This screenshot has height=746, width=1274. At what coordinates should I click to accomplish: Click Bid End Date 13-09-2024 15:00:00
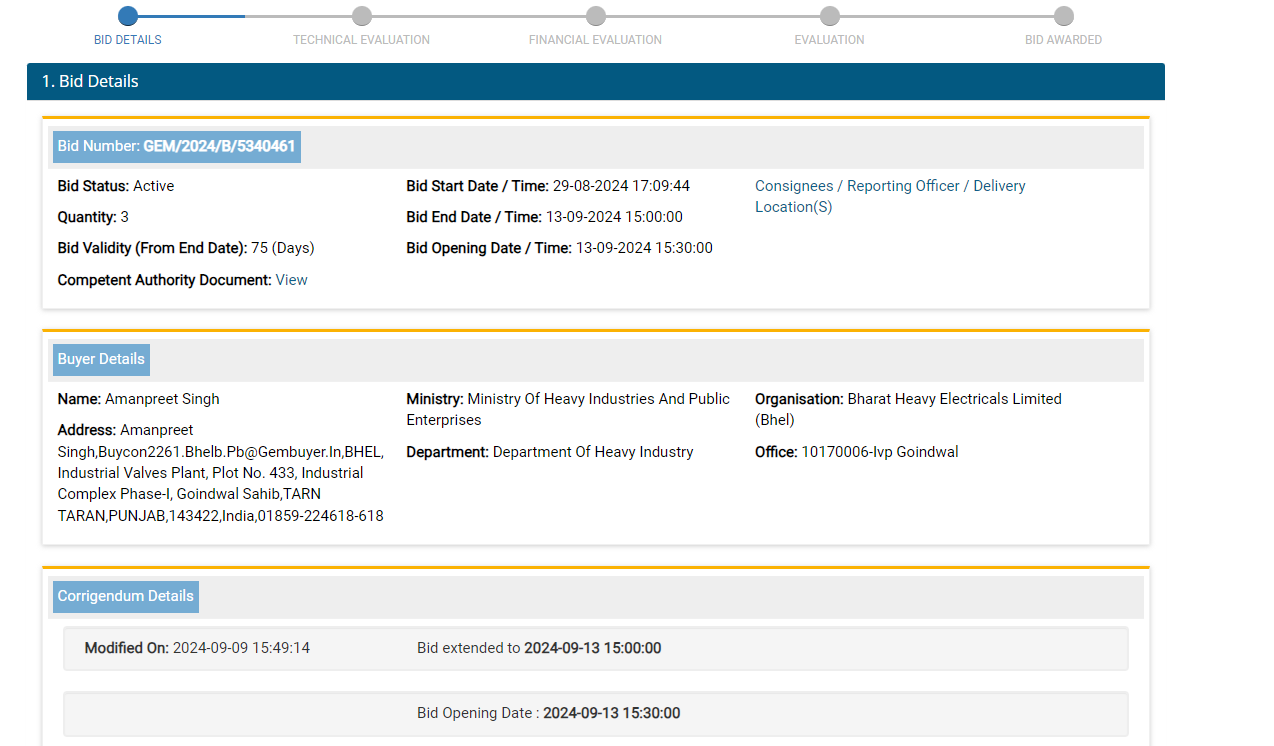pos(544,217)
